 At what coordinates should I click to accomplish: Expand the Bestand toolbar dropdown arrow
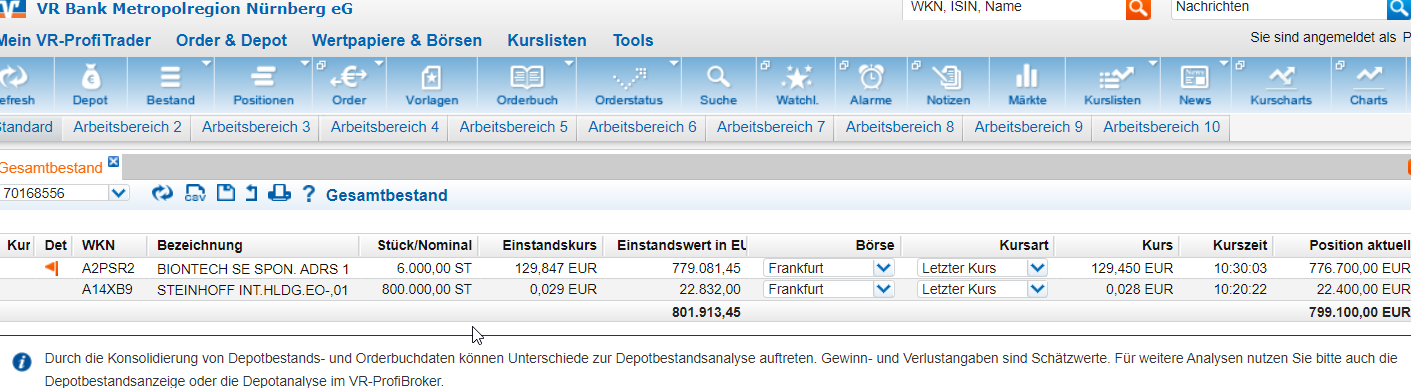206,63
